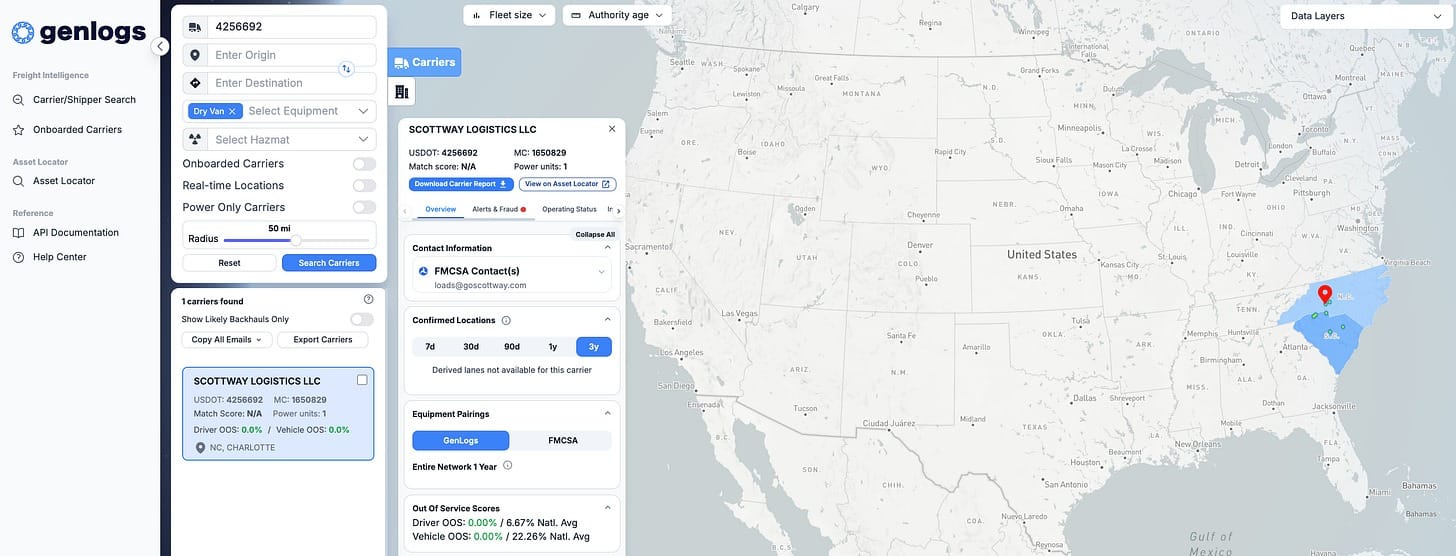Close the Scottway Logistics detail panel
1456x556 pixels.
tap(612, 129)
